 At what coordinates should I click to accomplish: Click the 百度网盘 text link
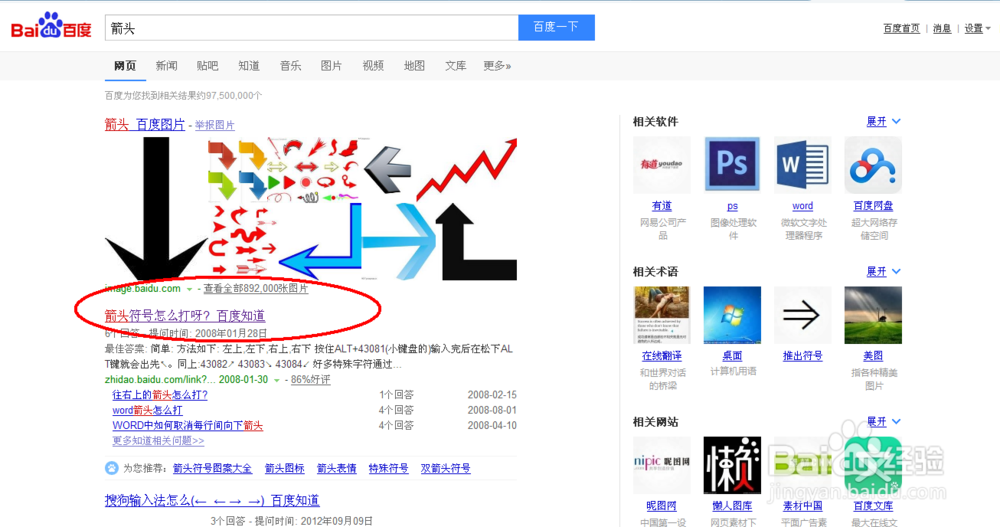click(873, 206)
